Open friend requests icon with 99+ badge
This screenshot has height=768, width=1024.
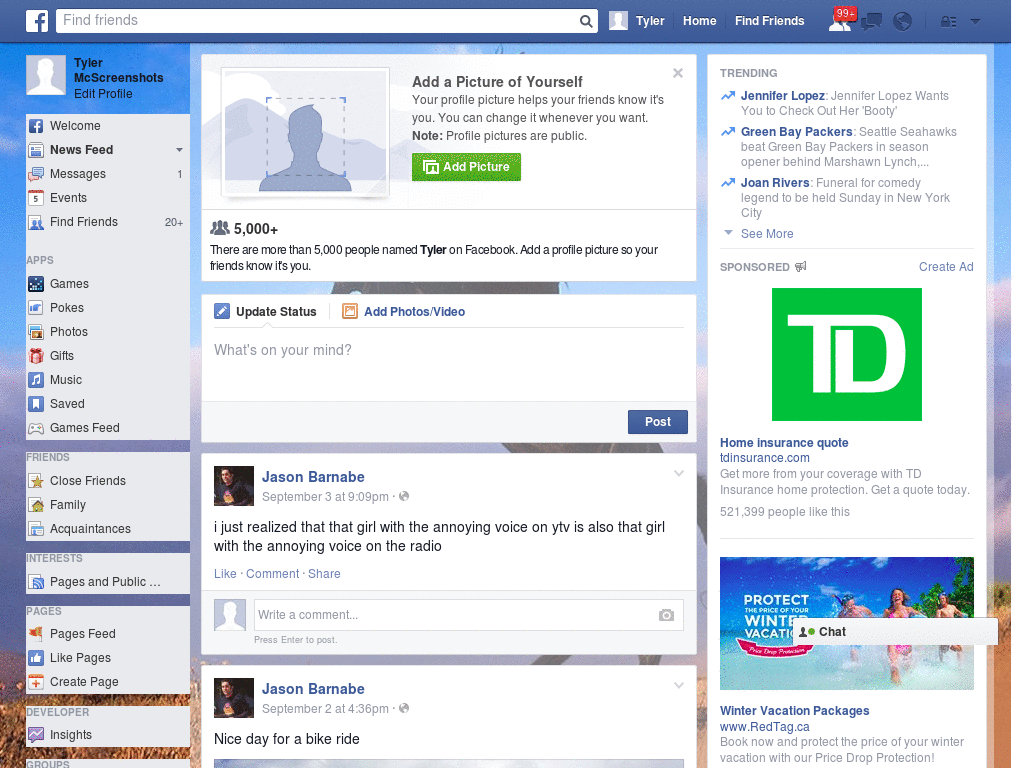coord(842,20)
